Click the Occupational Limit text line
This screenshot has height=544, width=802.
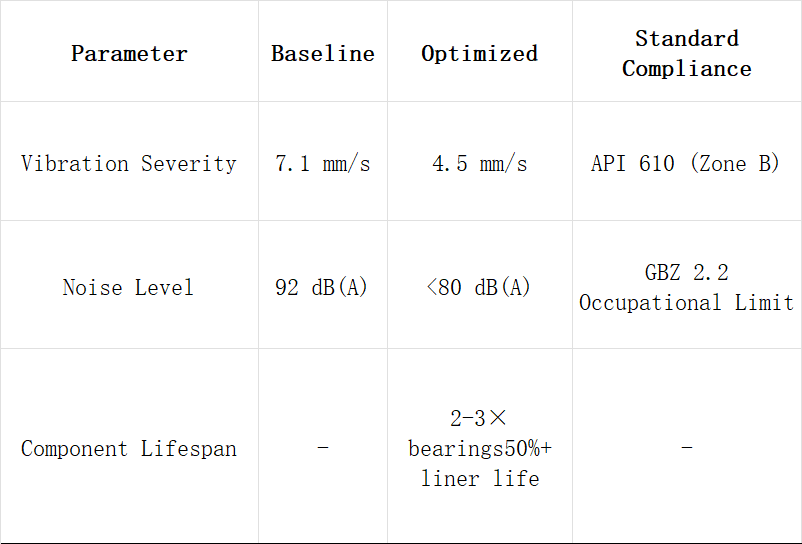pyautogui.click(x=686, y=303)
